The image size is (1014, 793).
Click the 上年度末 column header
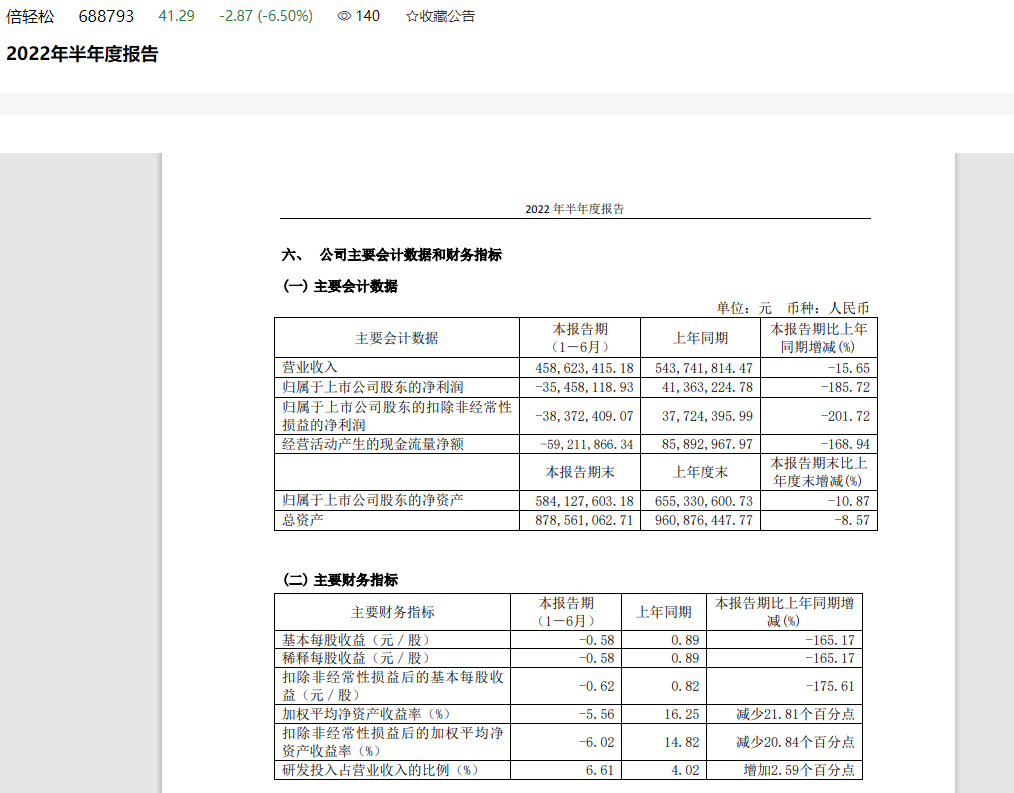[x=700, y=472]
